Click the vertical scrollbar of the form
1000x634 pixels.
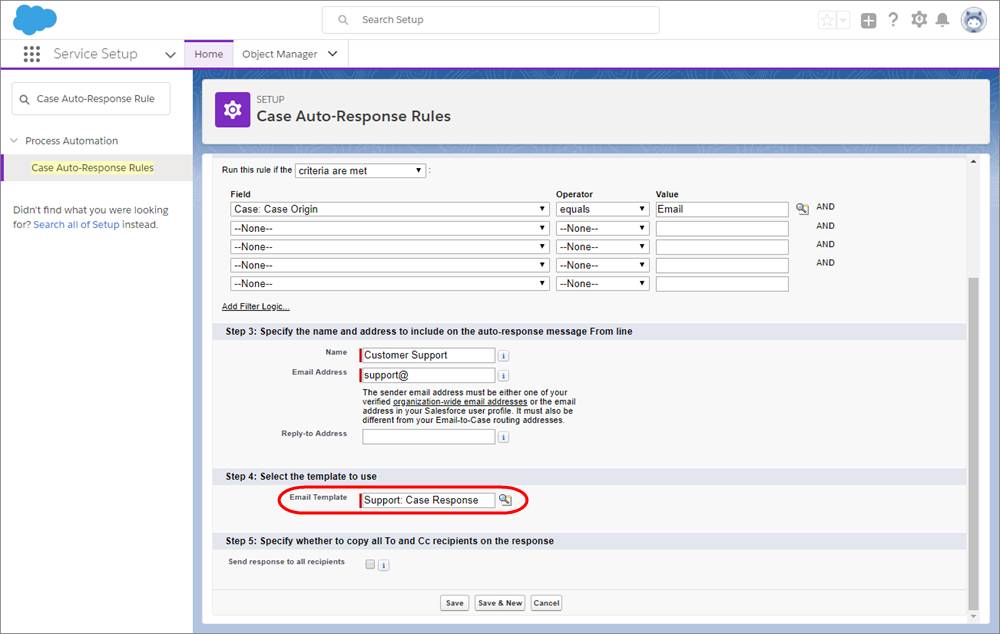(x=973, y=443)
